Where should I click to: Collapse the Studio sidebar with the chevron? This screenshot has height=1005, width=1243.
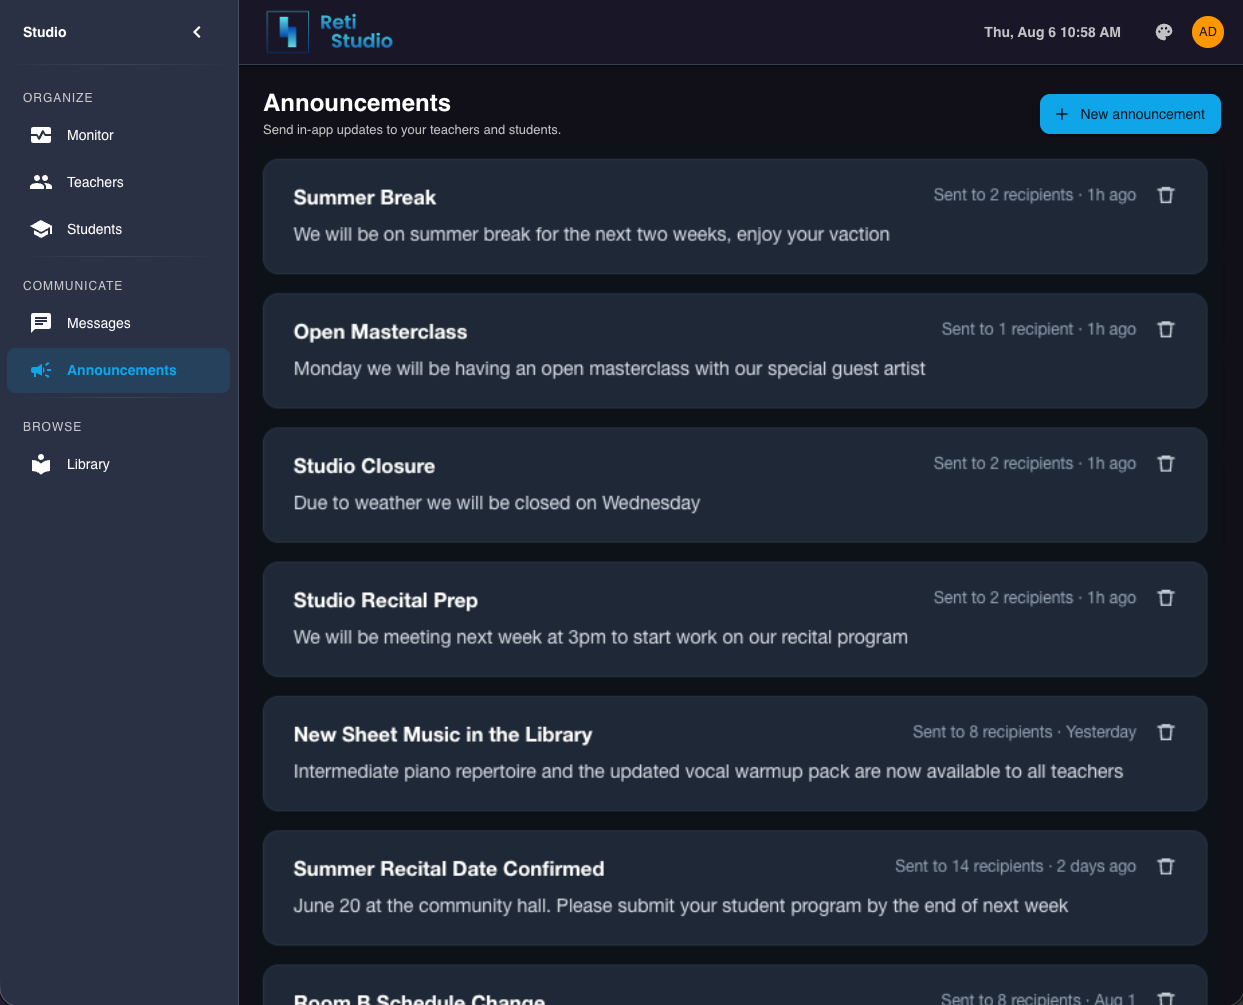point(197,32)
